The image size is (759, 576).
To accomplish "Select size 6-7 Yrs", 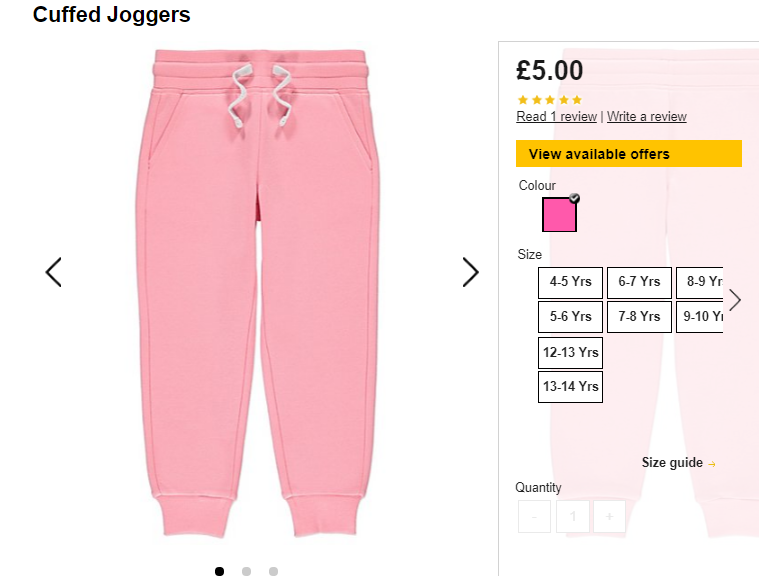I will [x=639, y=282].
